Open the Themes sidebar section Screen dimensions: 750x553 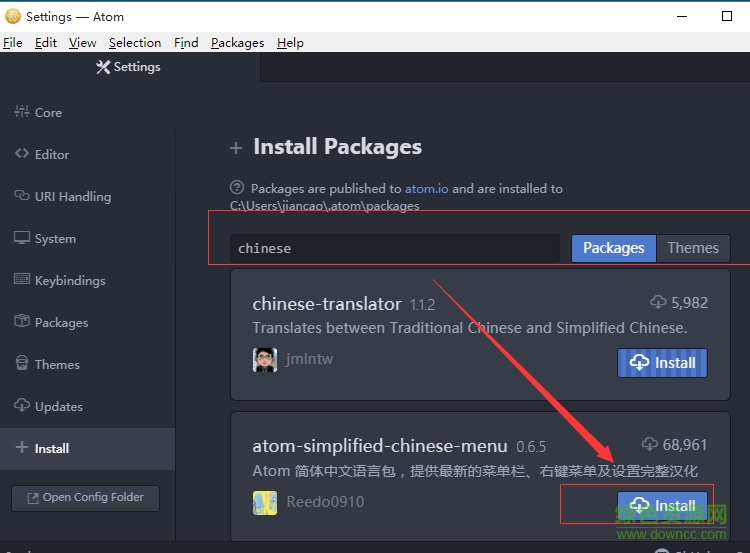[57, 365]
